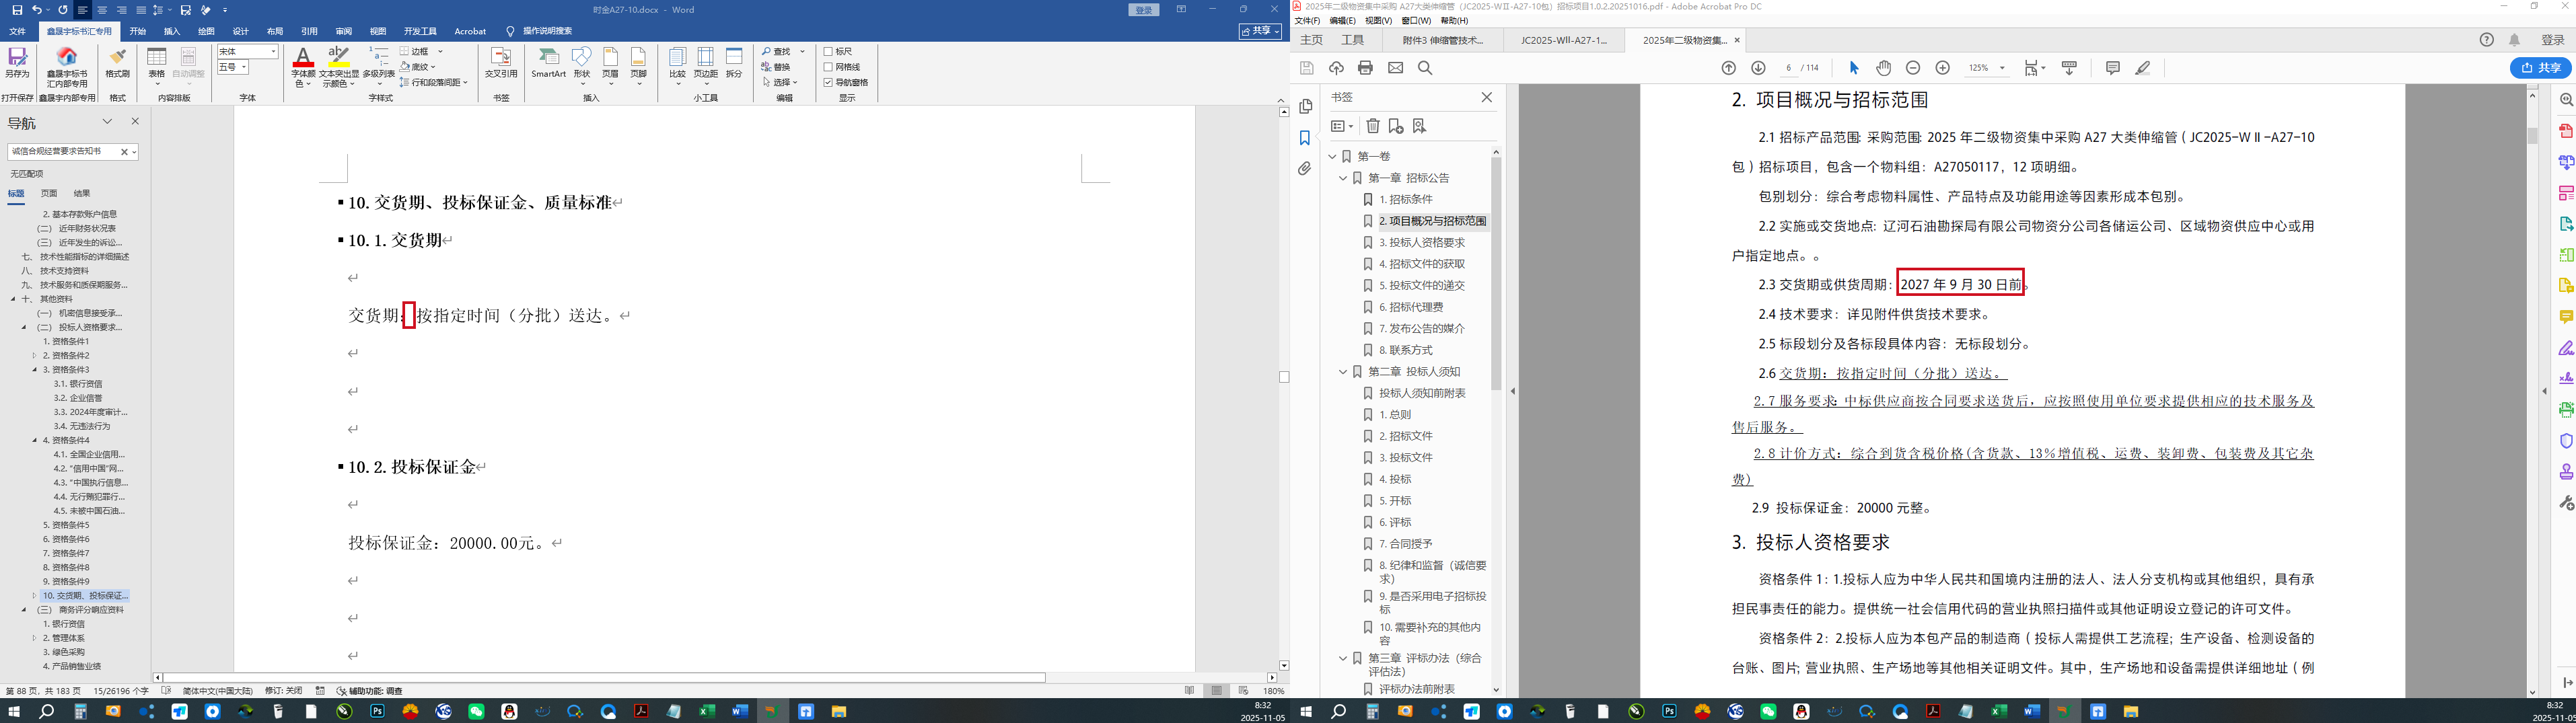
Task: Switch to the 页面 tab in navigation pane
Action: (x=49, y=194)
